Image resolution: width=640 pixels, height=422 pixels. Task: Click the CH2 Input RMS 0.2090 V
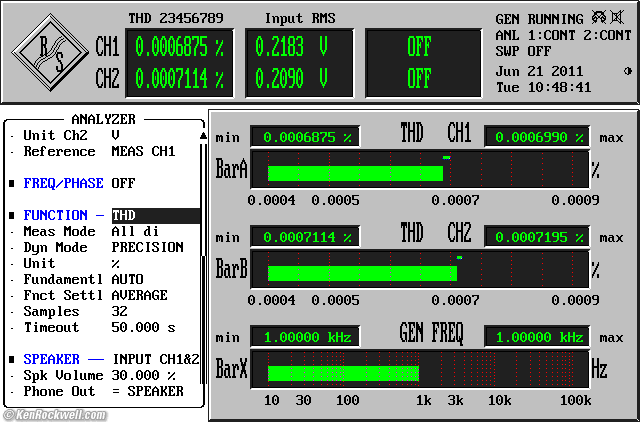coord(291,79)
